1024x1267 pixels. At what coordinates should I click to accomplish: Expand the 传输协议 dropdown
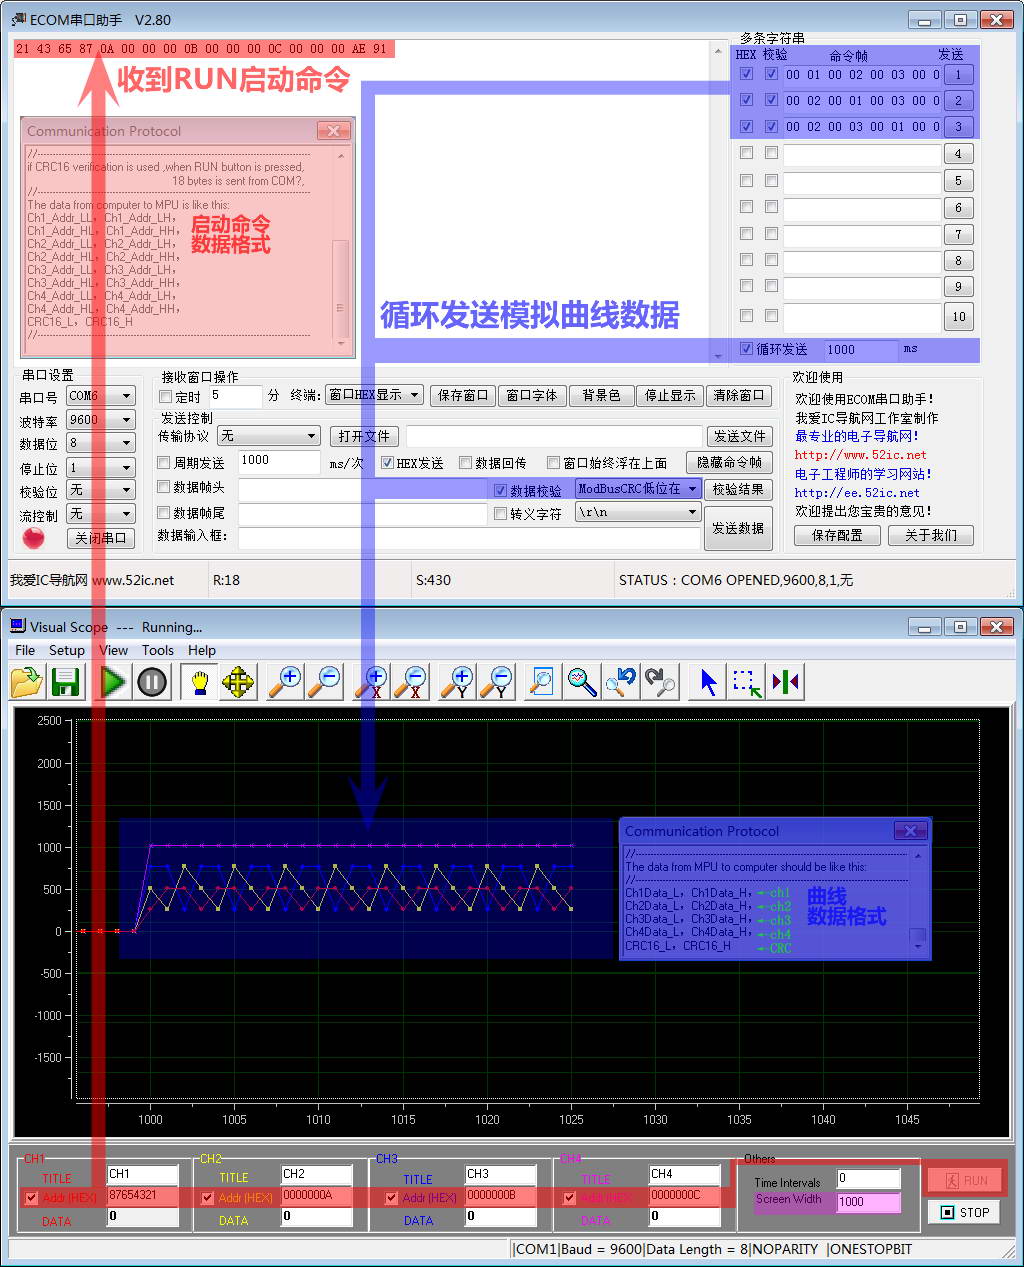(x=268, y=436)
